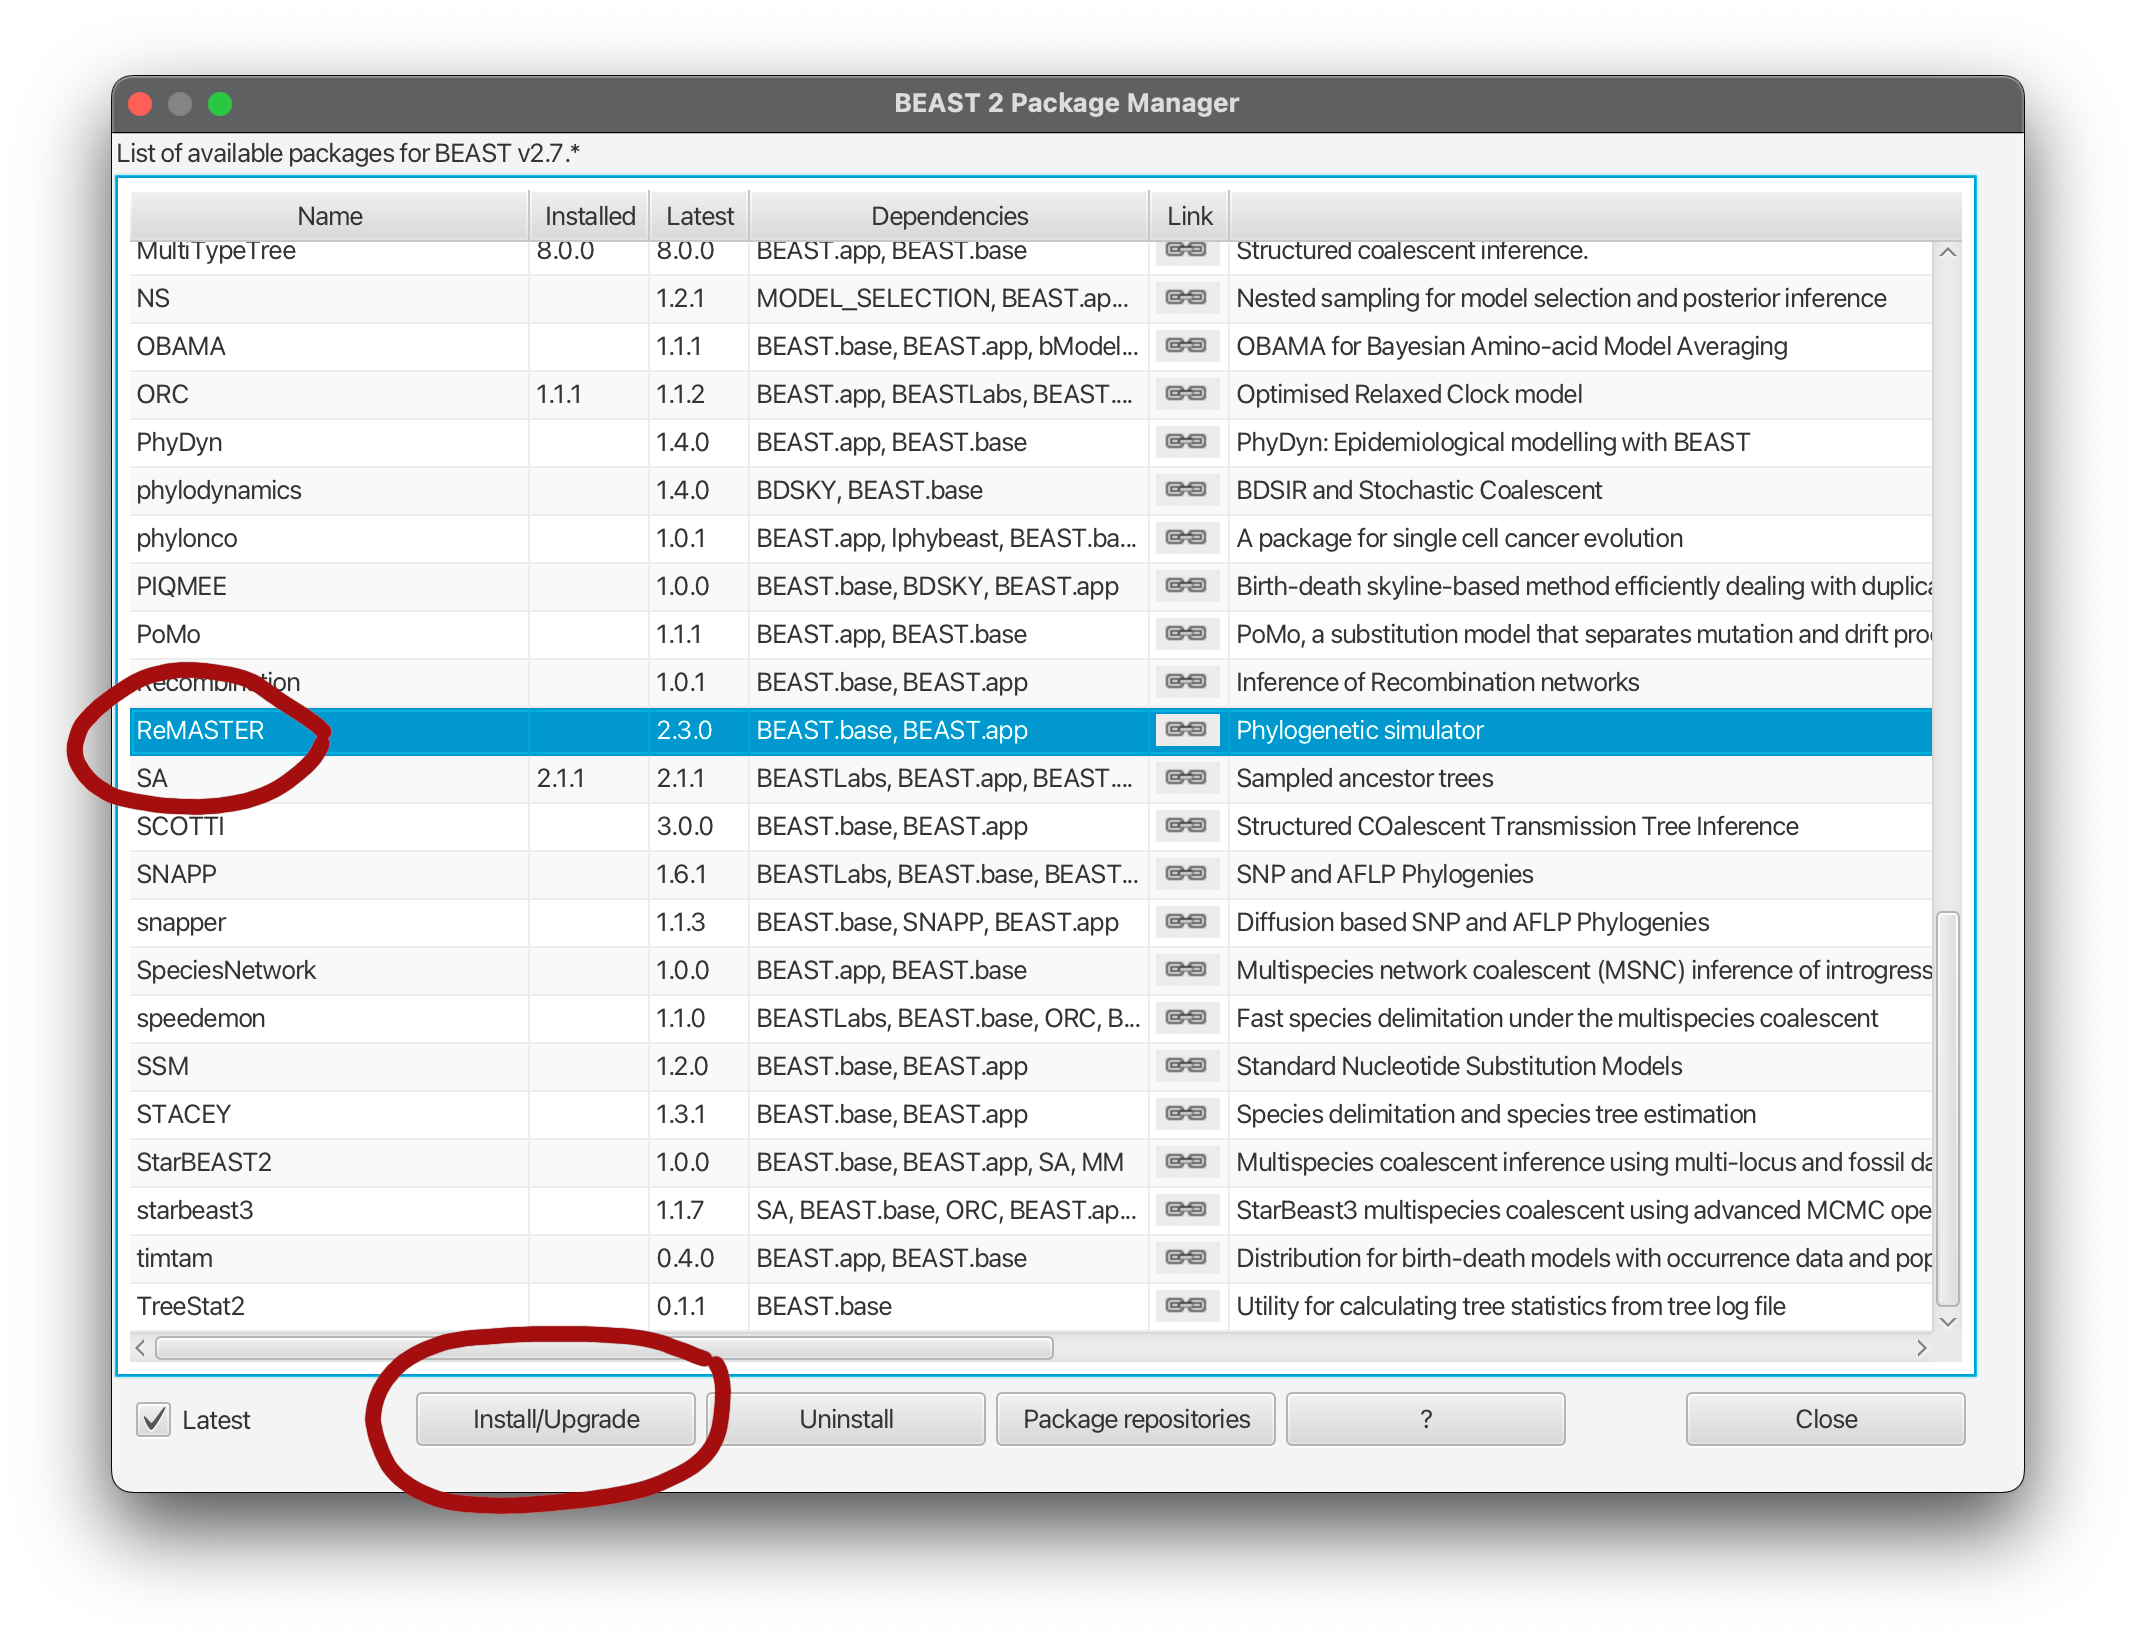Open the link icon for SCOTTI package
Screen dimensions: 2136x1640
pos(1186,826)
